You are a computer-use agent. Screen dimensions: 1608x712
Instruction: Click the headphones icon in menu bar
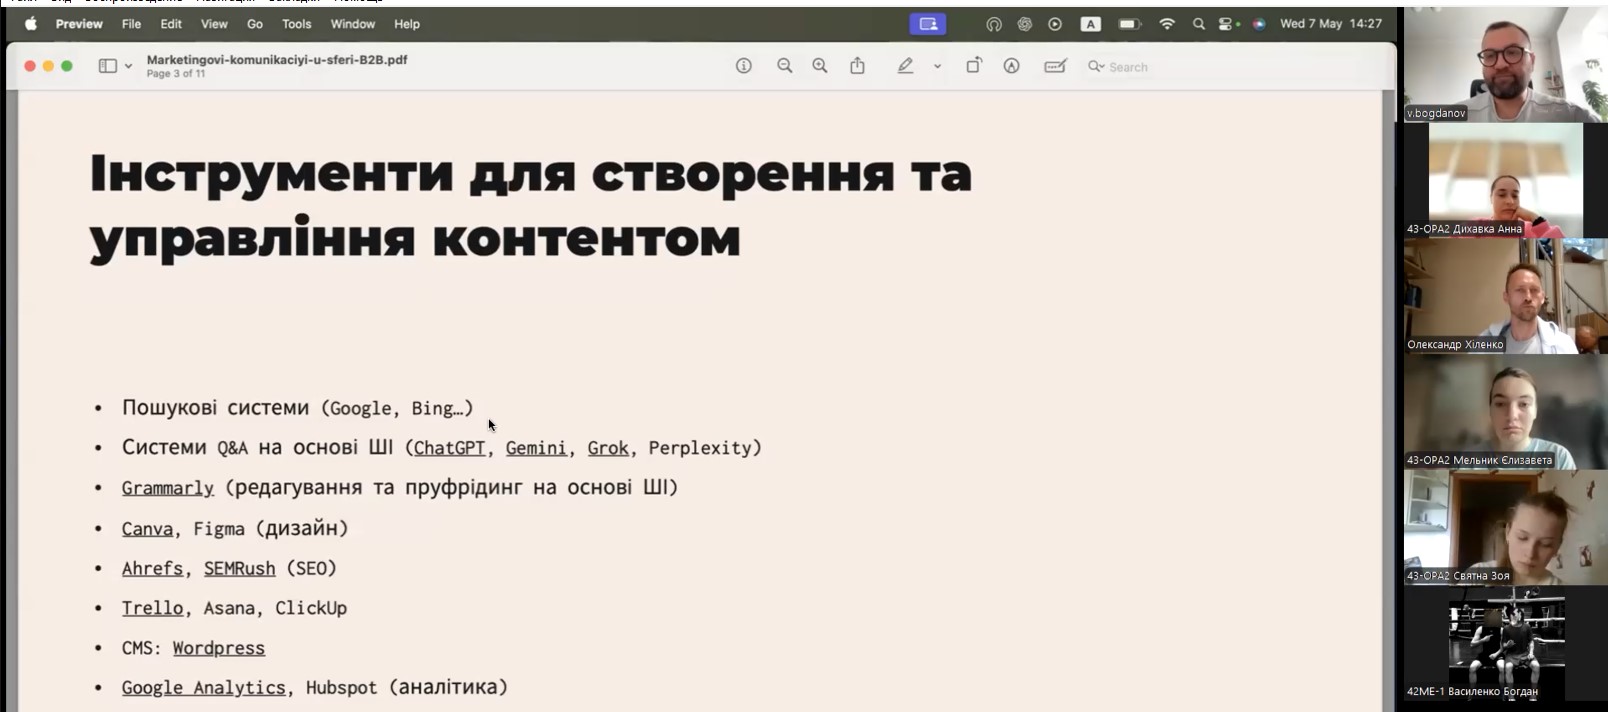[994, 24]
